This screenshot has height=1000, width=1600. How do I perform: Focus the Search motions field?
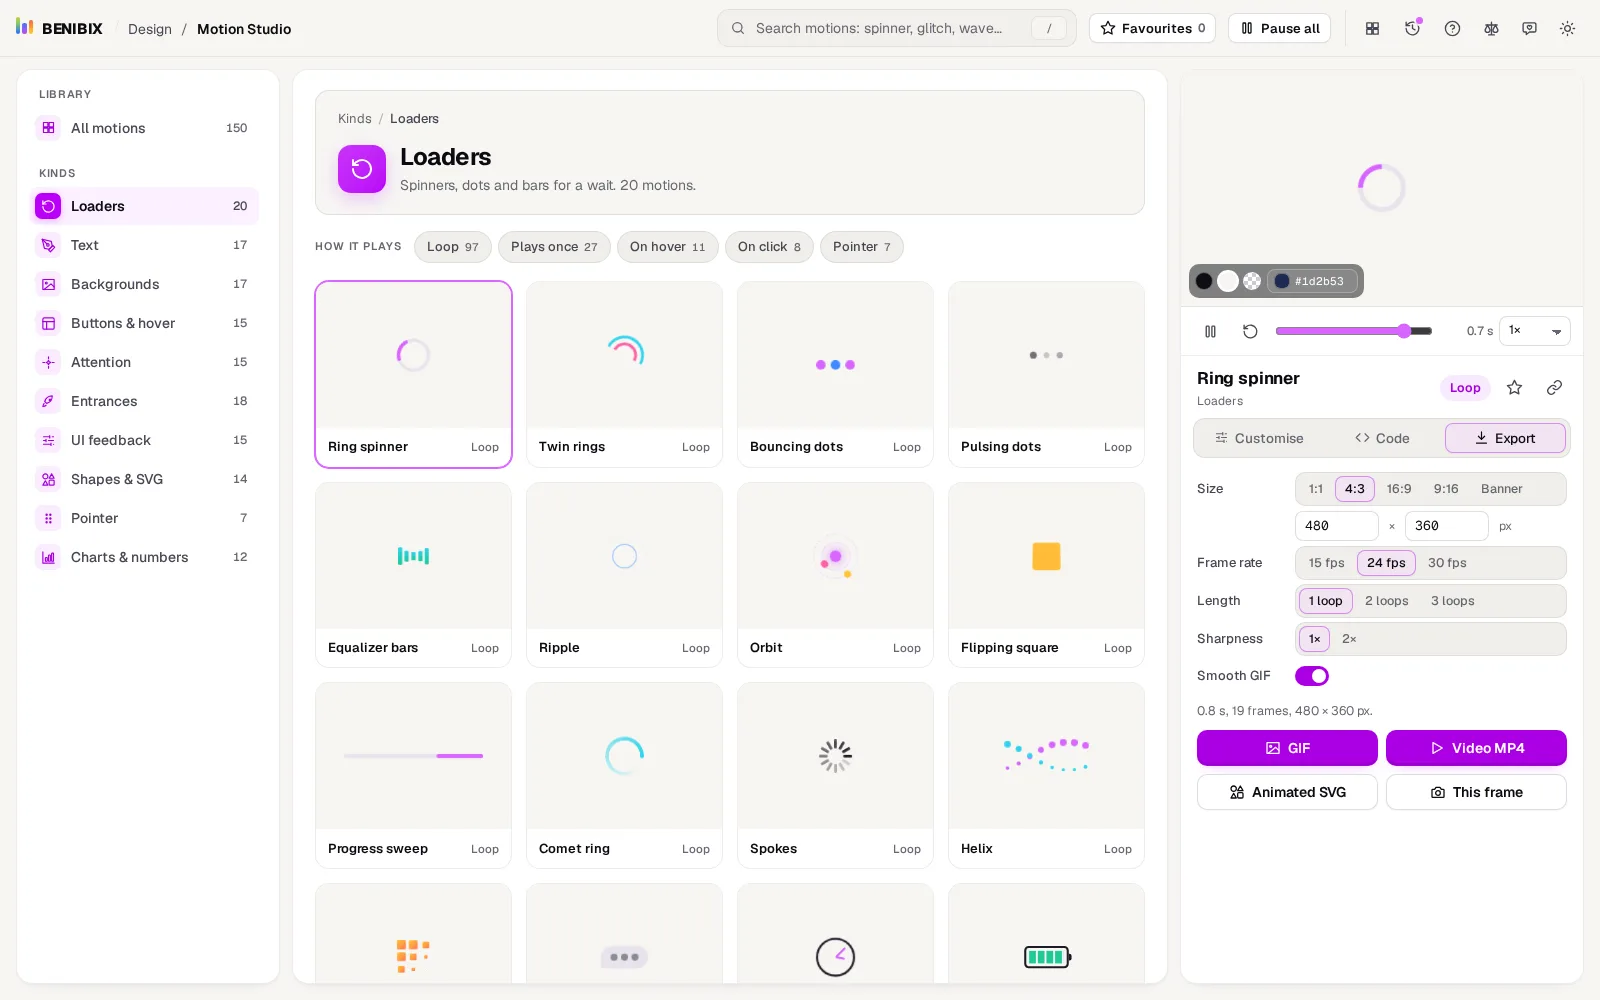tap(896, 28)
